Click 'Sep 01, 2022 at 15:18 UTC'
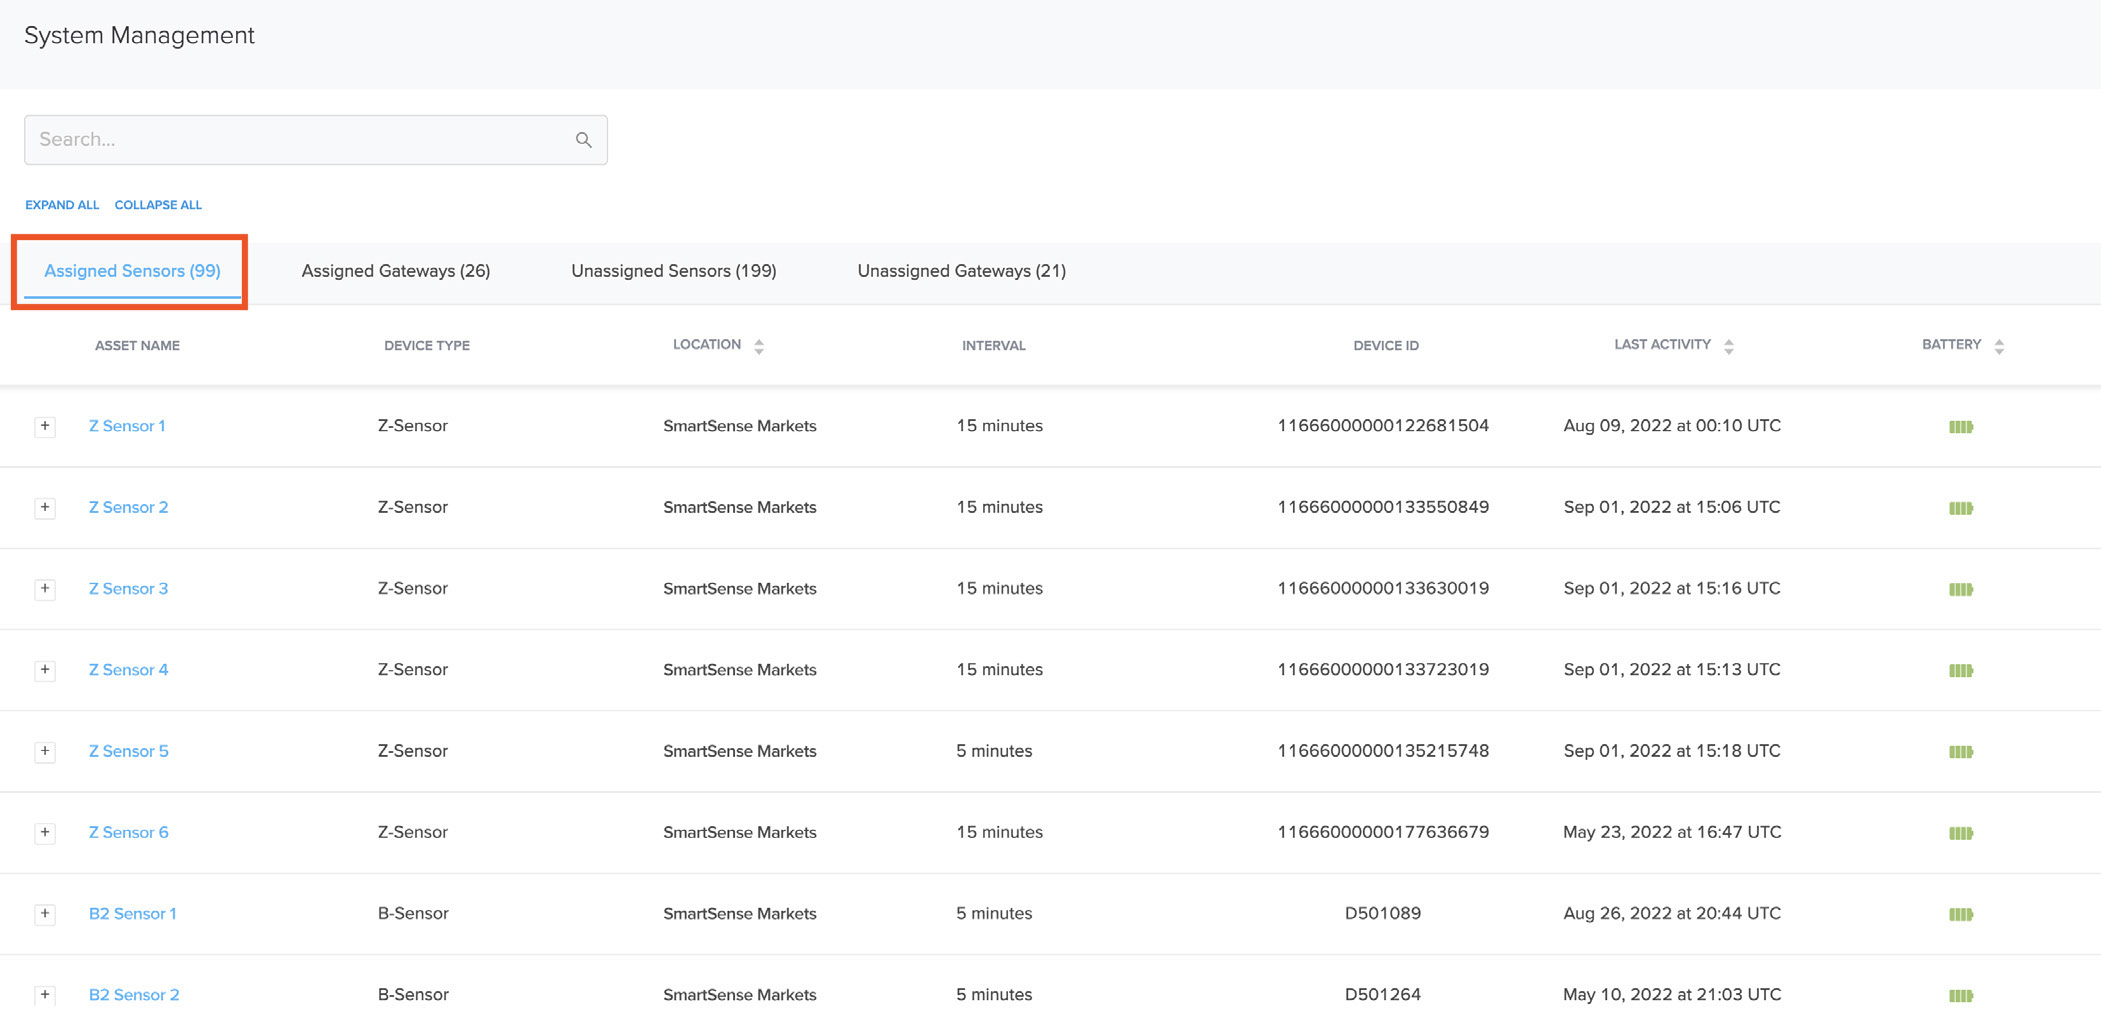Viewport: 2101px width, 1028px height. click(1672, 751)
